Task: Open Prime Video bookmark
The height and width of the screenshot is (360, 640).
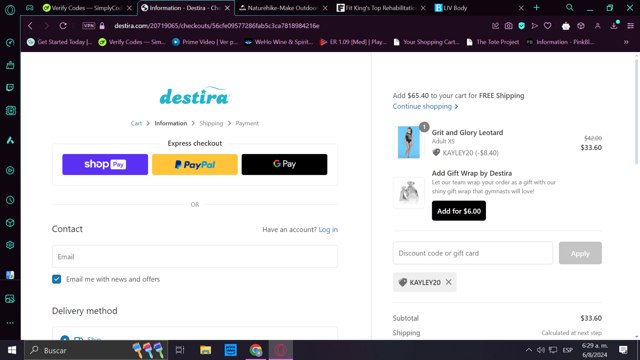Action: [x=205, y=42]
